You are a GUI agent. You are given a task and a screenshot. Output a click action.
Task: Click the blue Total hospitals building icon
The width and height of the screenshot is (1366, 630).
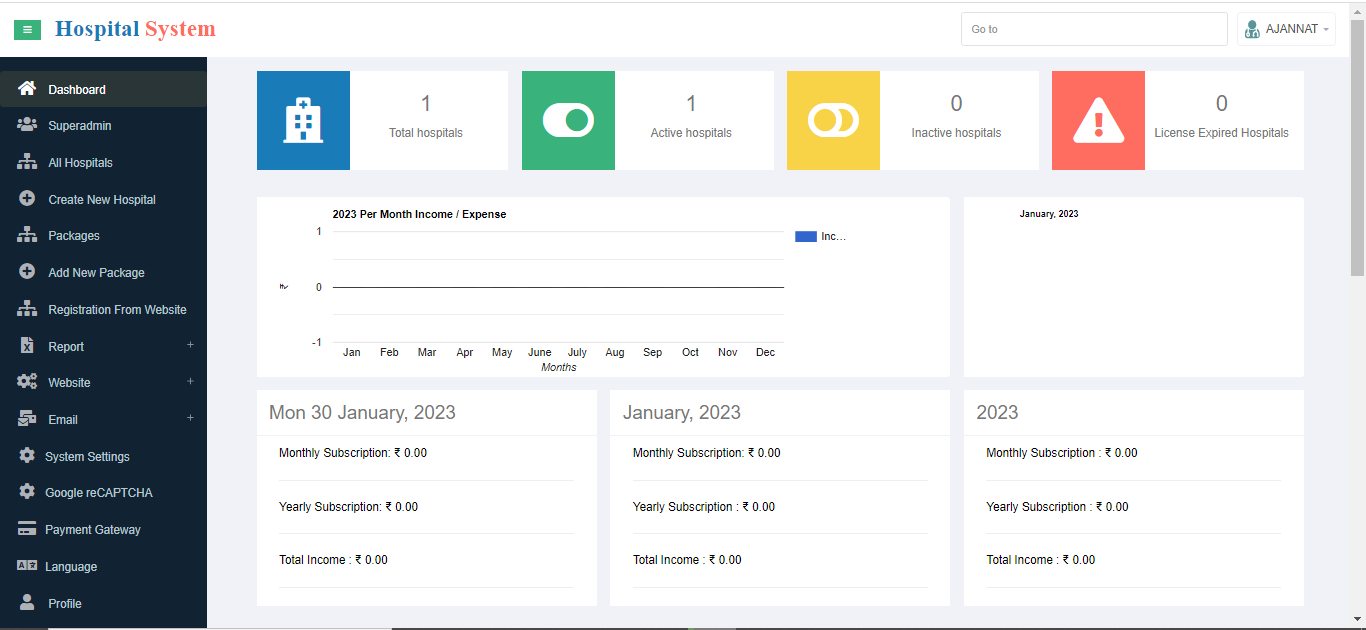coord(303,121)
